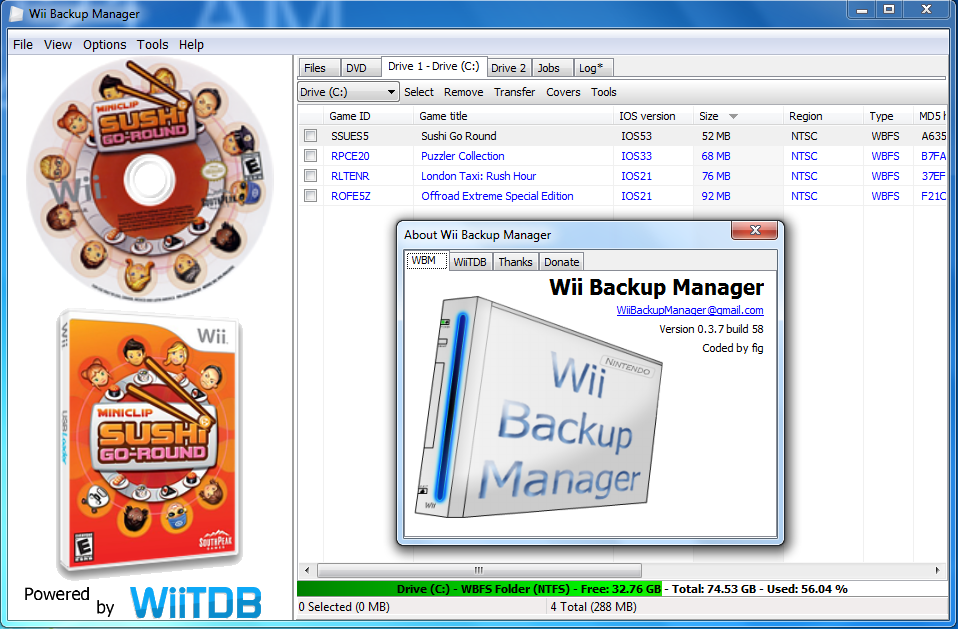Click the 92 MB size cell
The width and height of the screenshot is (958, 629).
(x=716, y=196)
